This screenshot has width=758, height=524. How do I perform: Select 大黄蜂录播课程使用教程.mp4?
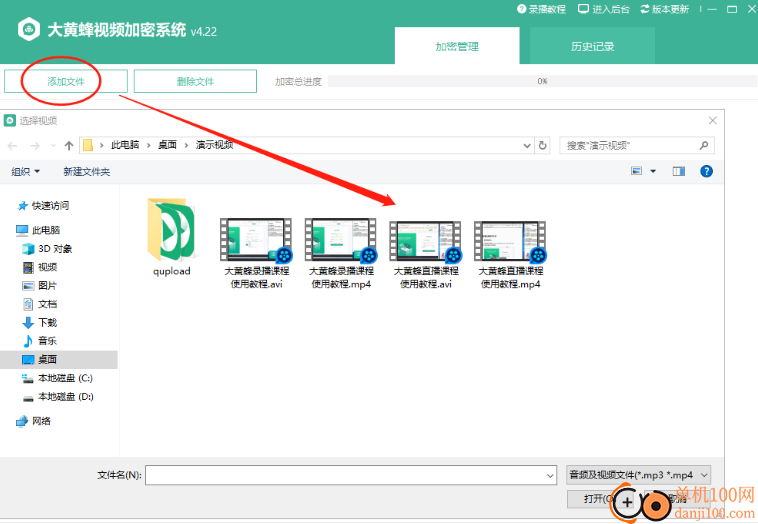click(341, 253)
